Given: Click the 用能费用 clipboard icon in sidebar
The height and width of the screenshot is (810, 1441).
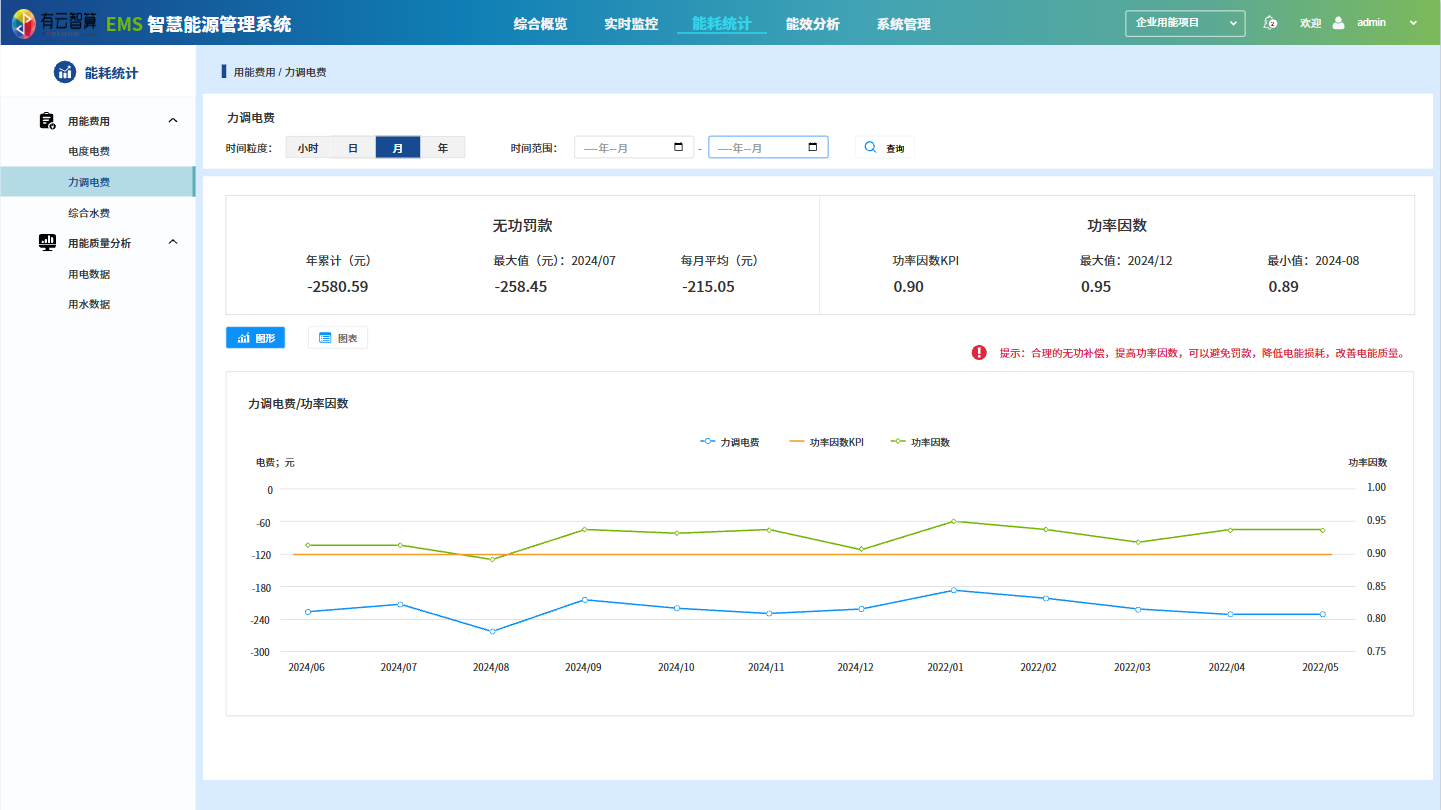Looking at the screenshot, I should (x=47, y=121).
